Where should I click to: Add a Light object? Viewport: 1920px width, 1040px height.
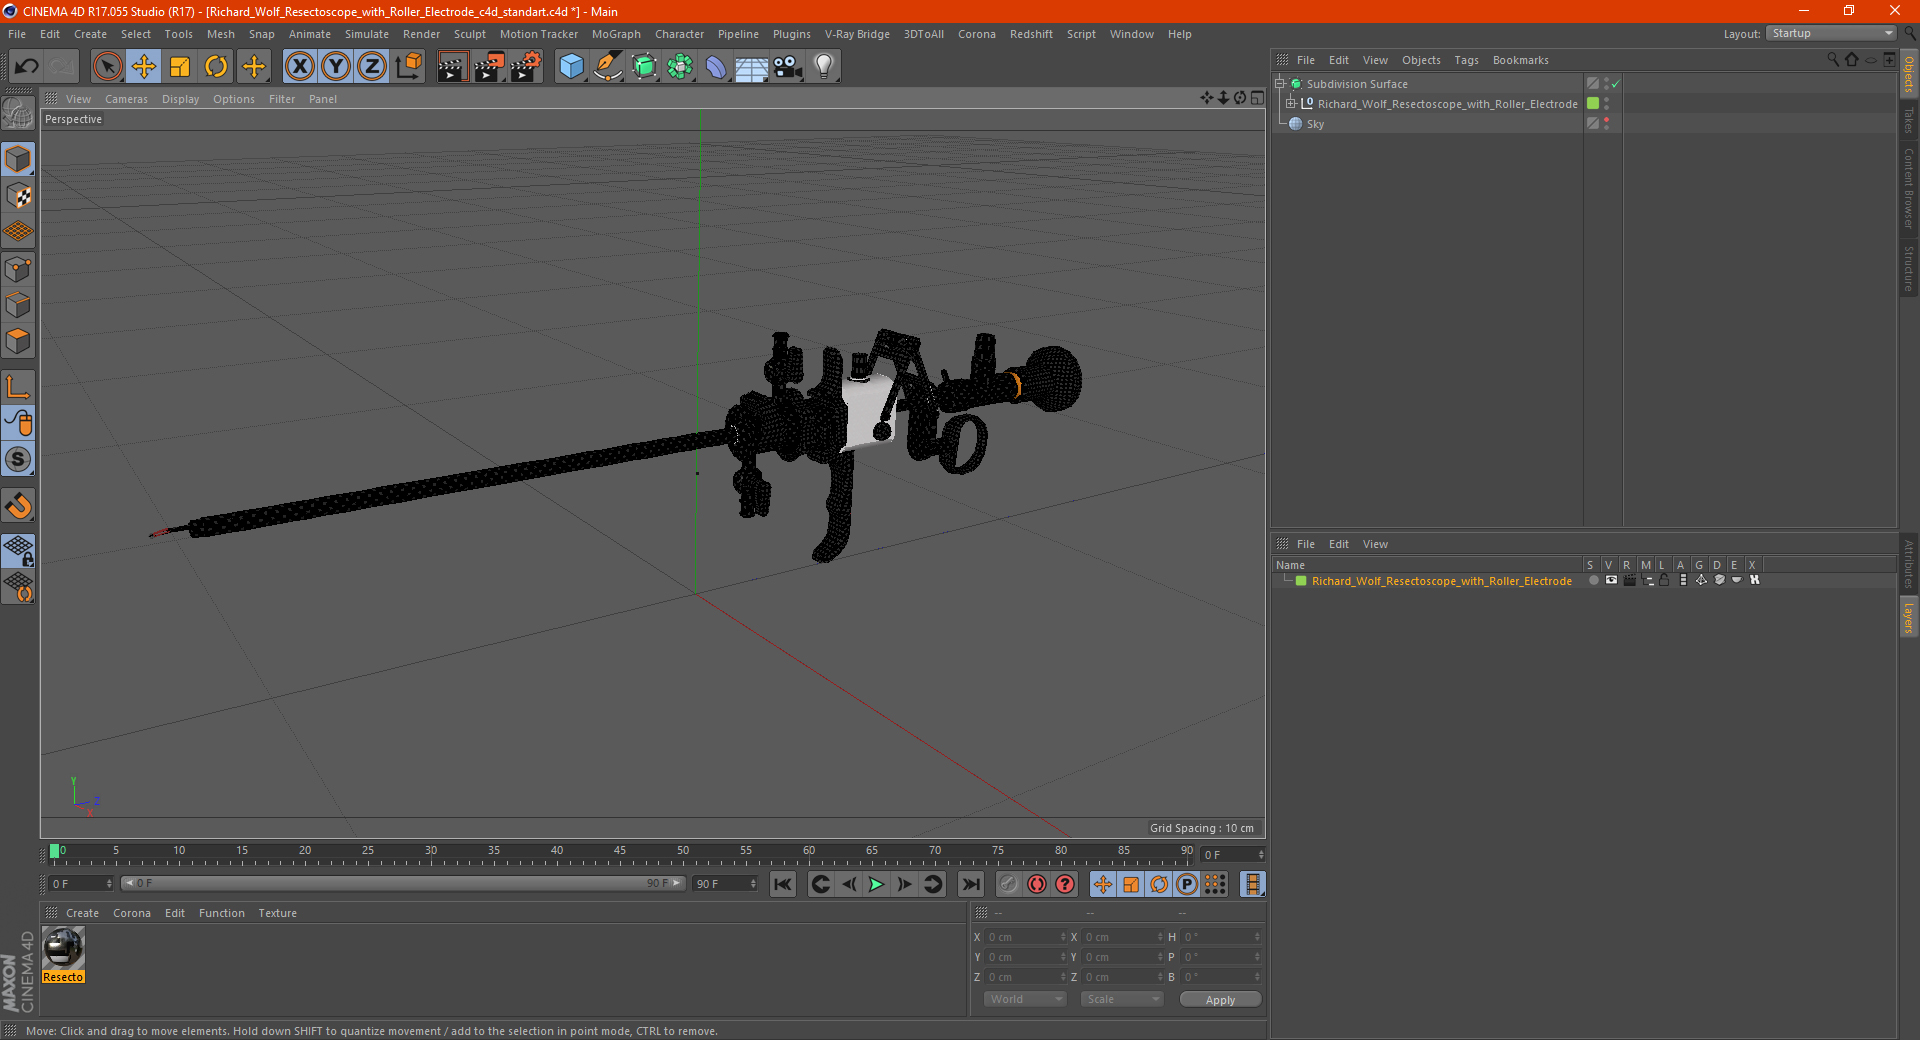[x=823, y=67]
